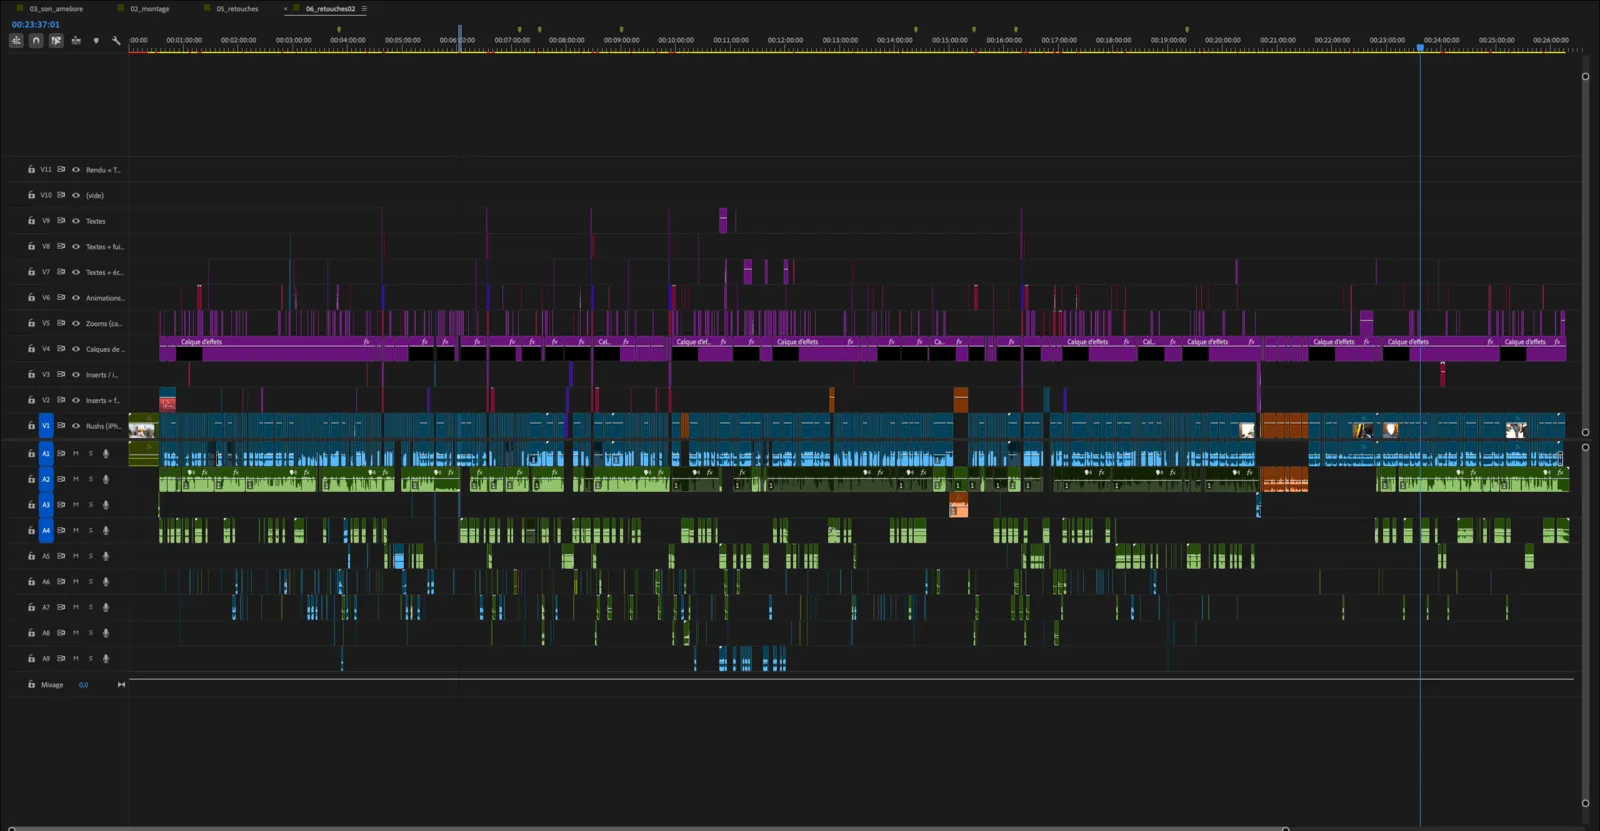Screen dimensions: 1600x831
Task: Toggle timeline snapping magnet icon
Action: [36, 40]
